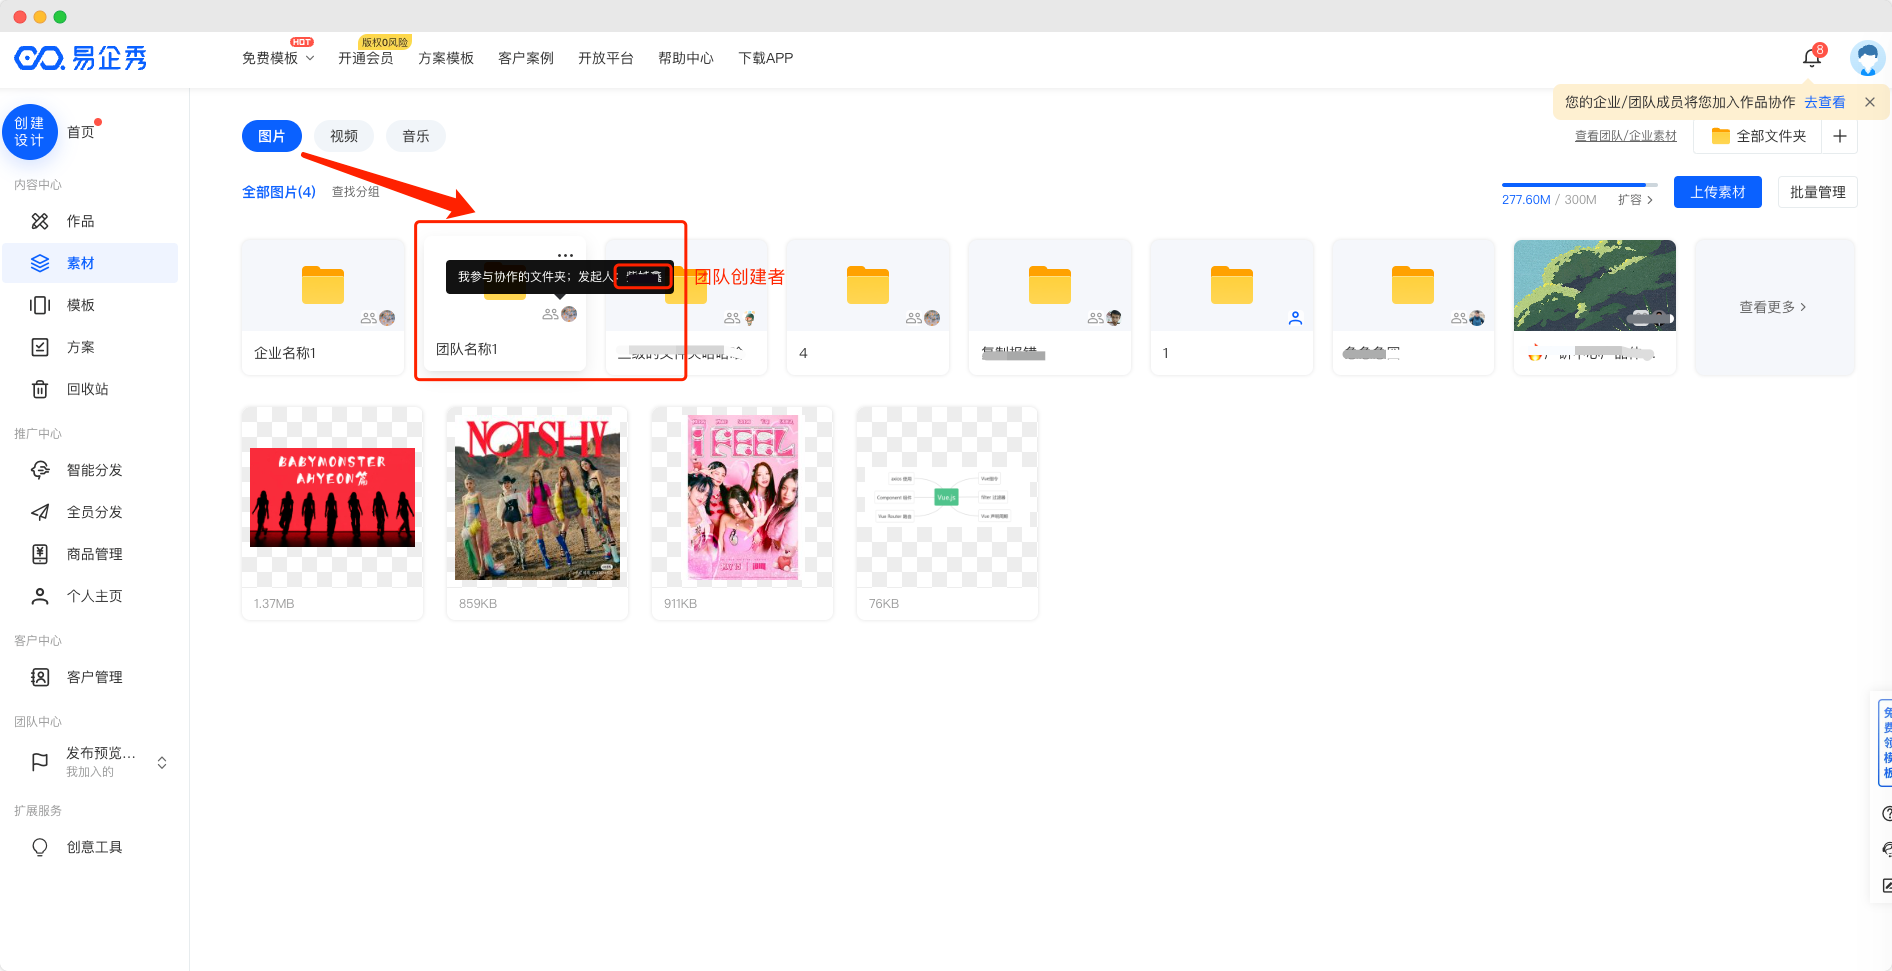The image size is (1892, 971).
Task: Click the 个人主页 person icon
Action: pyautogui.click(x=40, y=596)
